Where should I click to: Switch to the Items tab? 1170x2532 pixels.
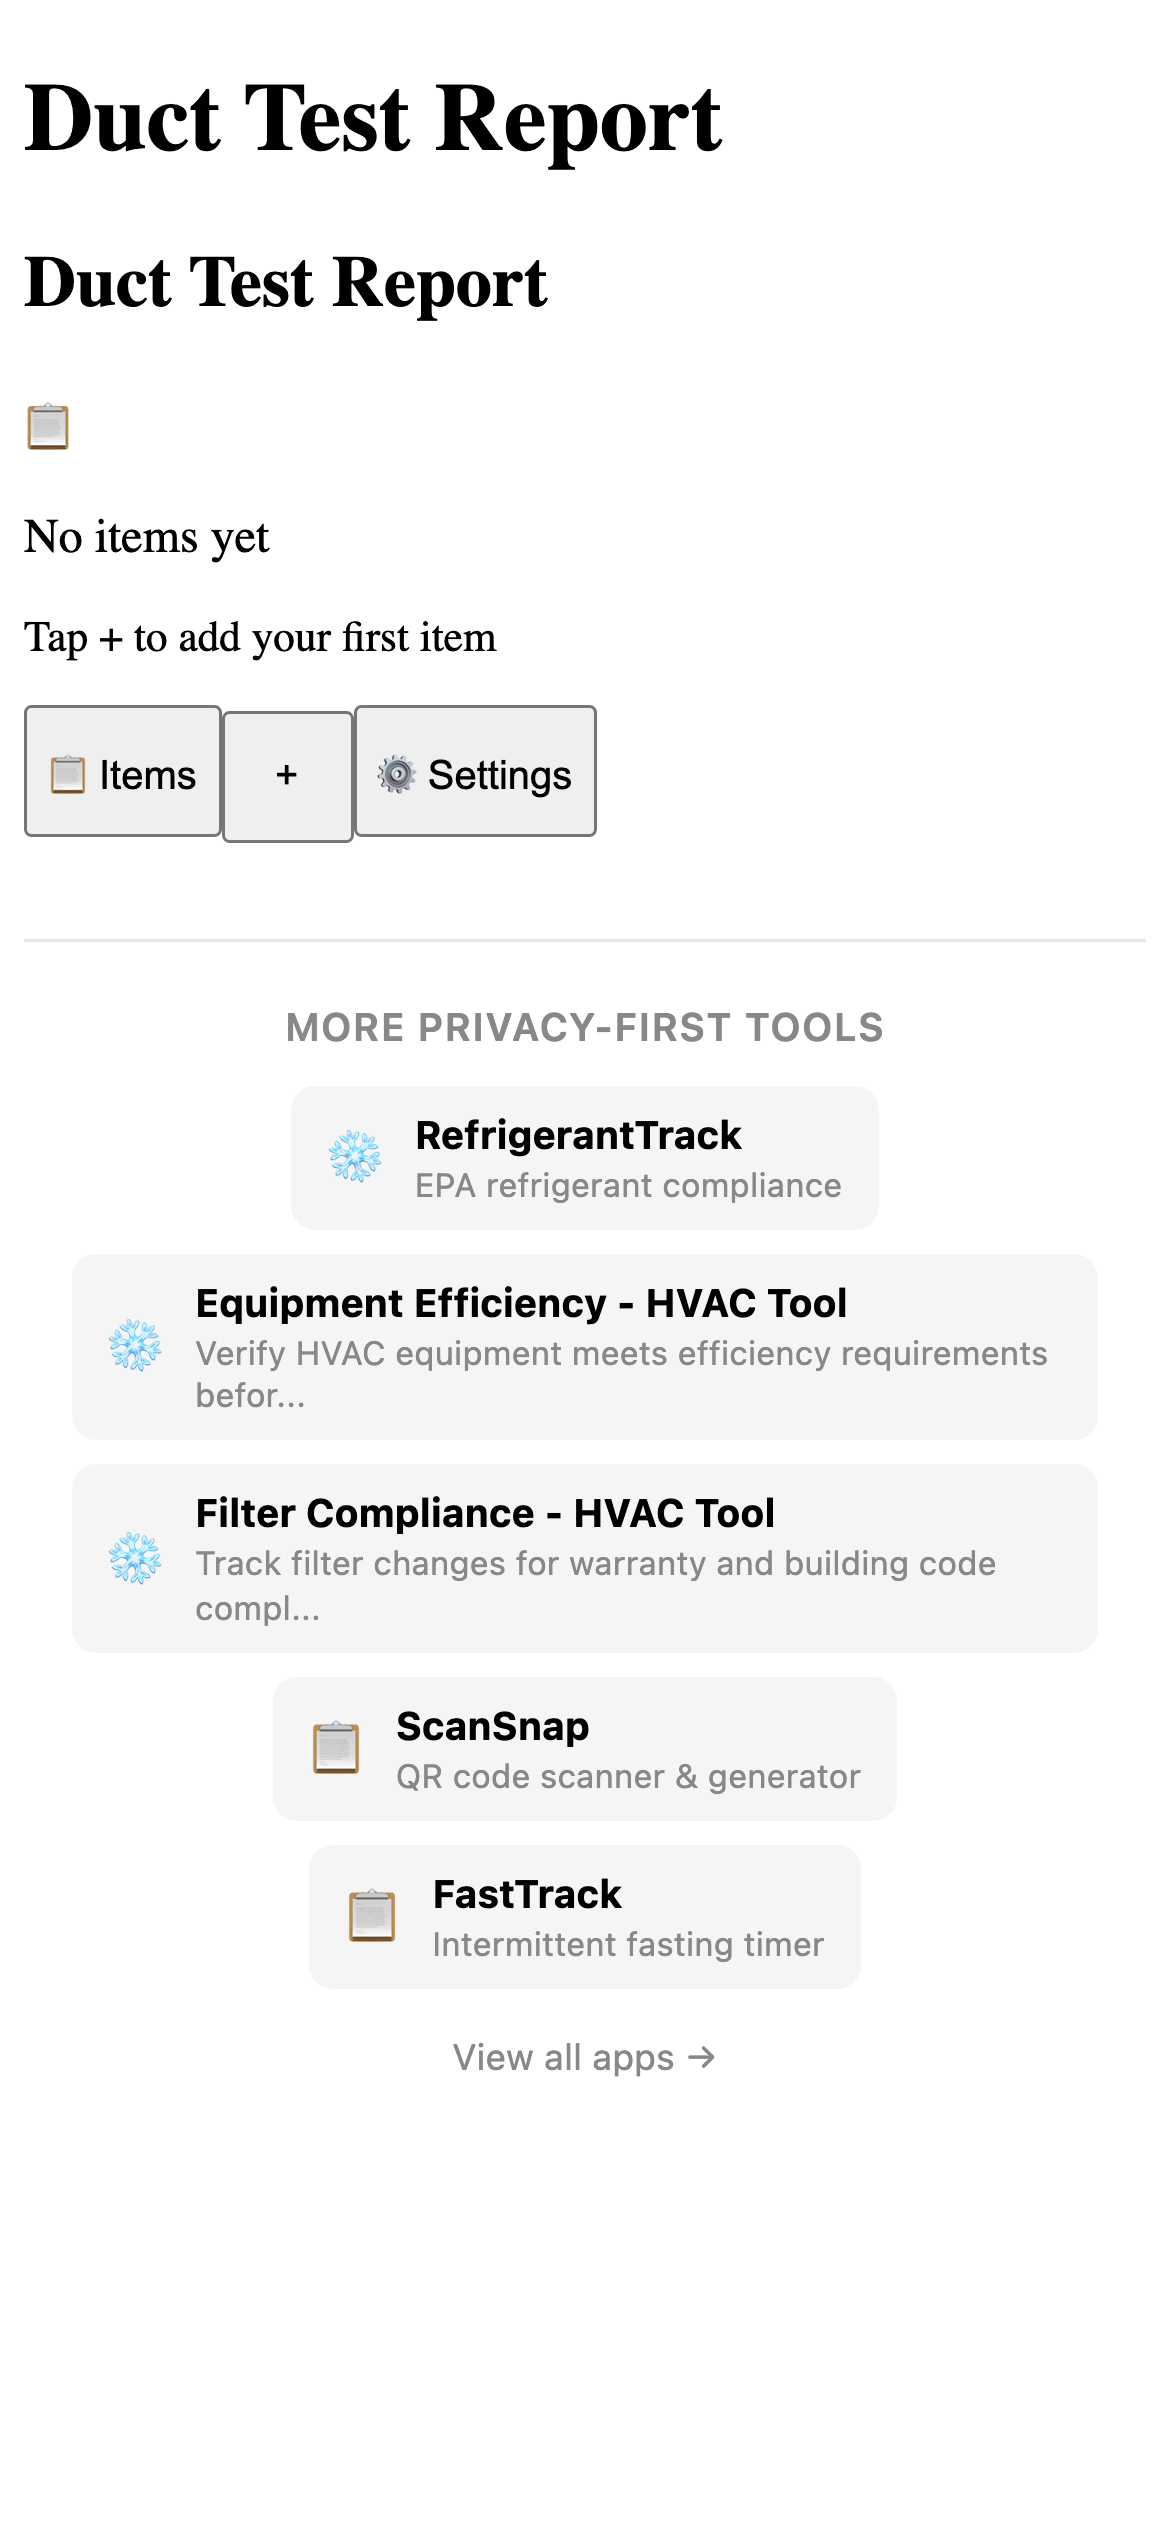tap(122, 773)
